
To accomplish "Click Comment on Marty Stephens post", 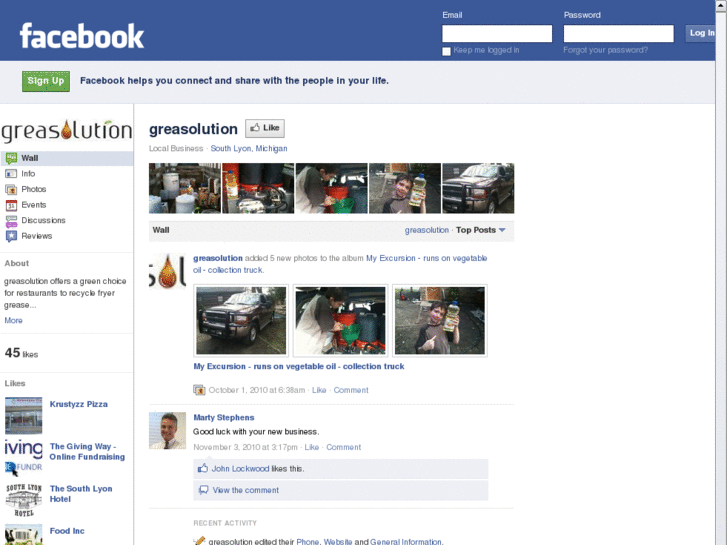I will pos(344,447).
